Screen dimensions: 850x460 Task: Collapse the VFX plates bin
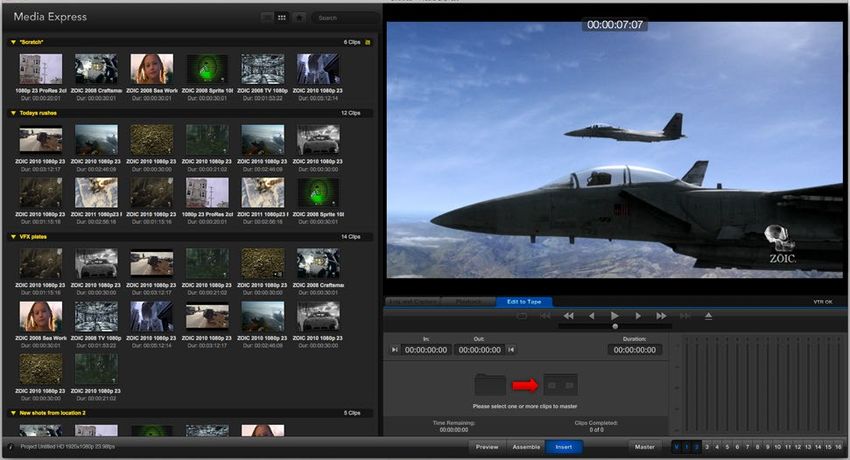[11, 237]
